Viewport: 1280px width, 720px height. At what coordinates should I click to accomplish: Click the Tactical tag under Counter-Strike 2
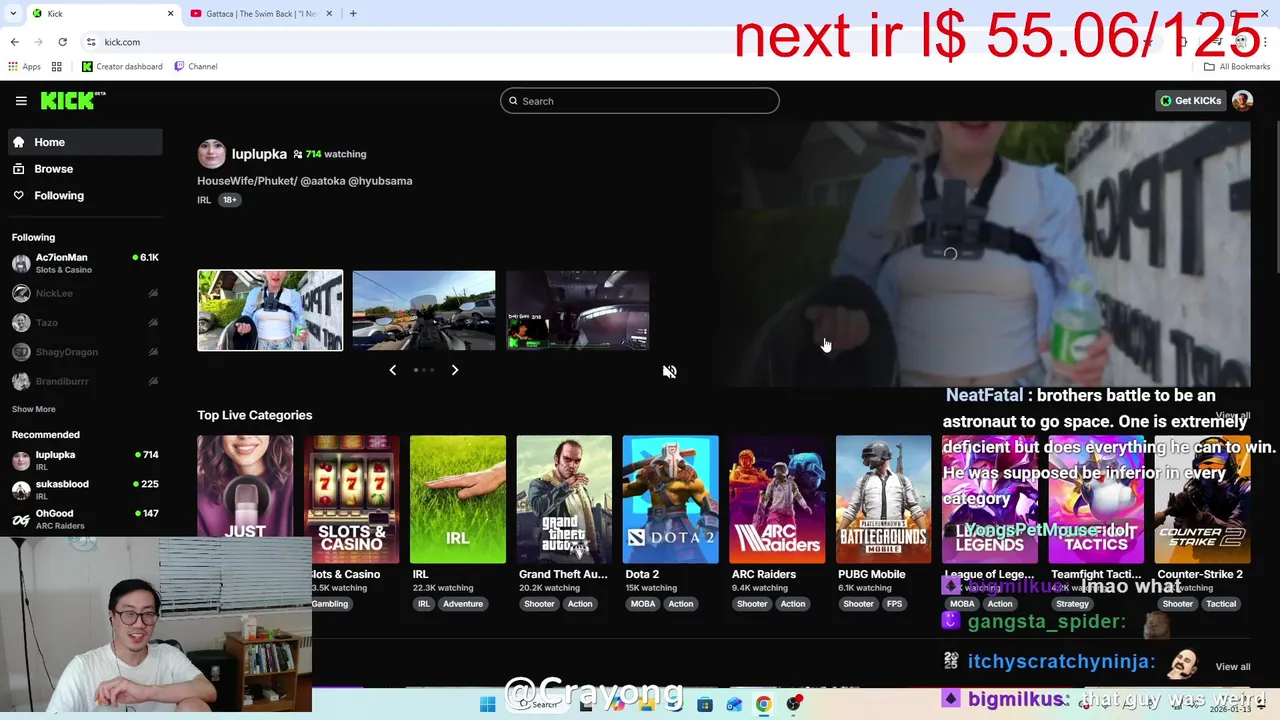pos(1221,604)
